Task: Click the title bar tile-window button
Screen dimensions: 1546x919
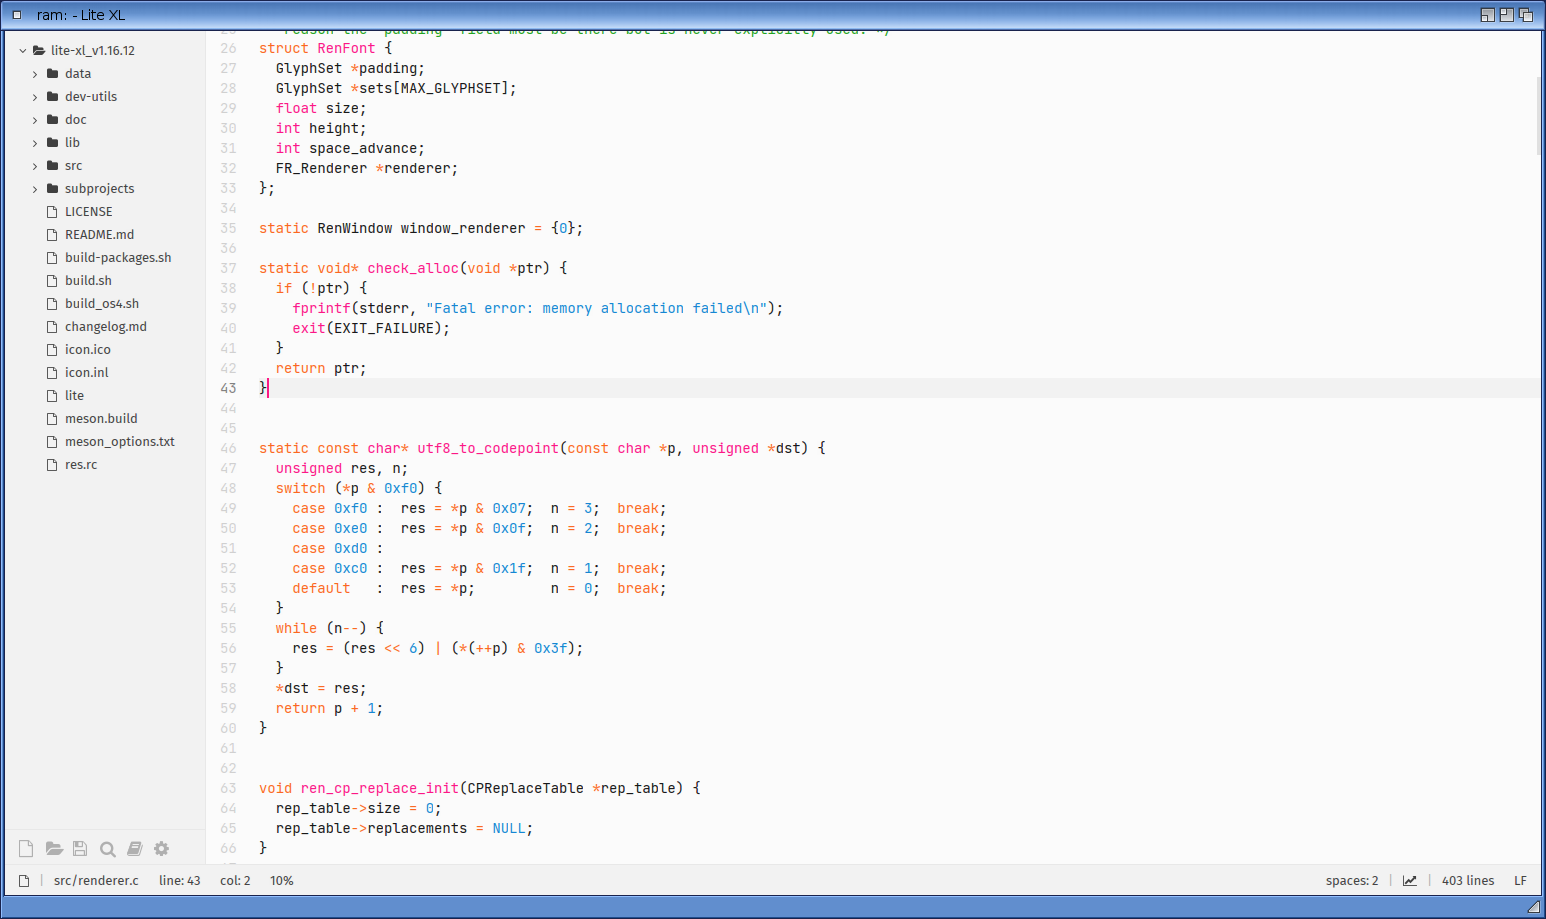Action: pos(1507,15)
